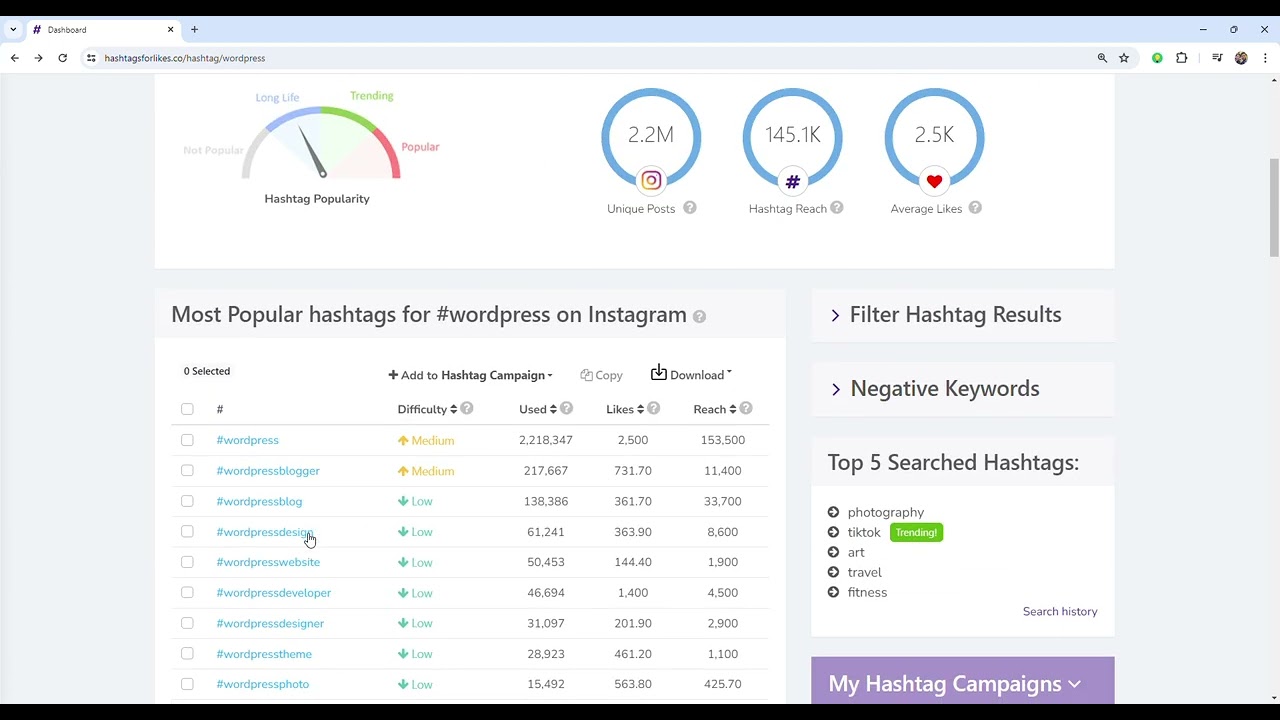Sort table by Likes arrows
Viewport: 1280px width, 720px height.
tap(640, 409)
